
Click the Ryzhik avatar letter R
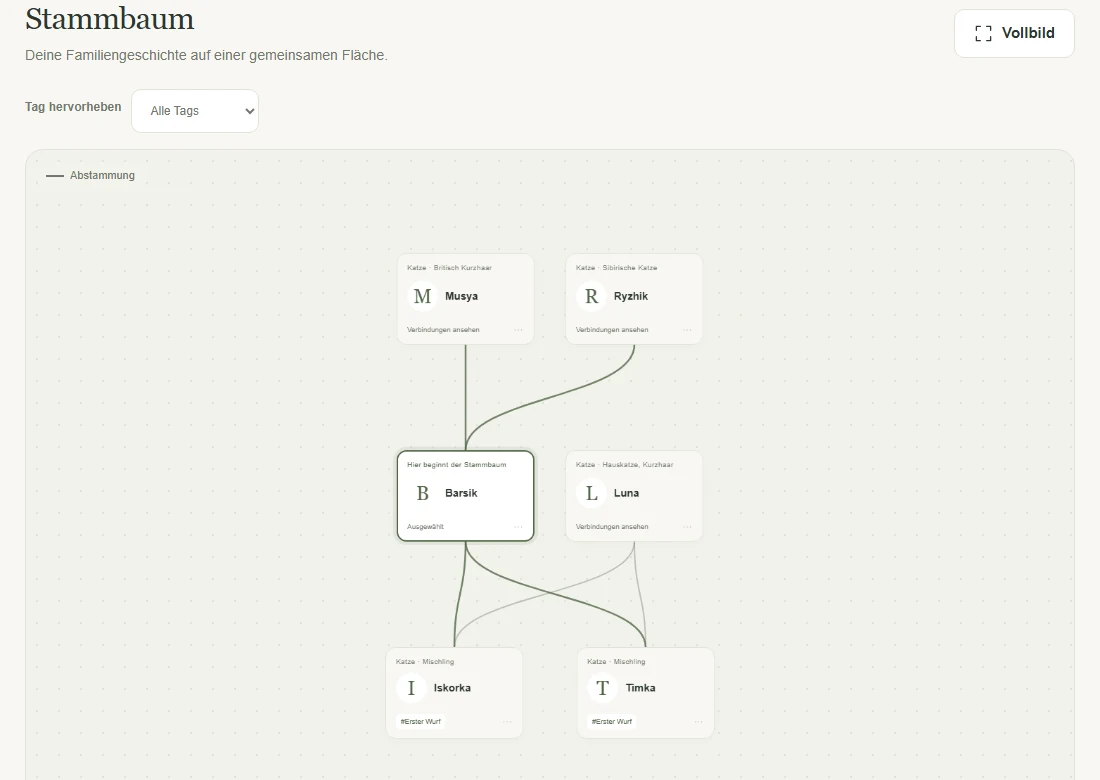pyautogui.click(x=591, y=296)
